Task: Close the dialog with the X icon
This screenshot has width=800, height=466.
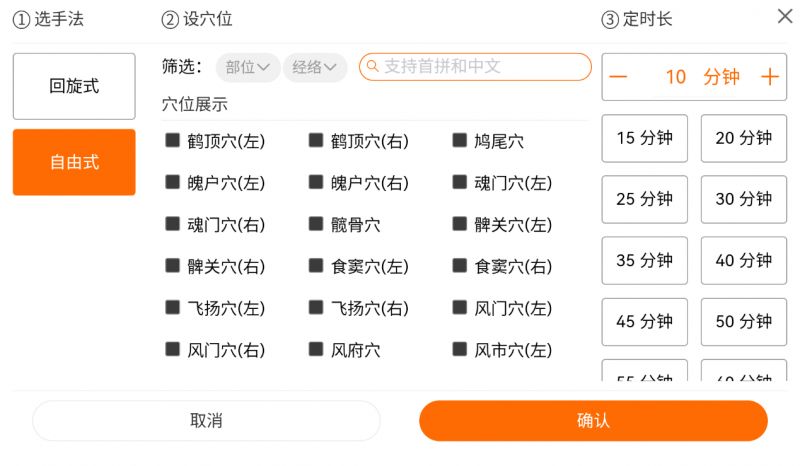Action: pyautogui.click(x=785, y=16)
